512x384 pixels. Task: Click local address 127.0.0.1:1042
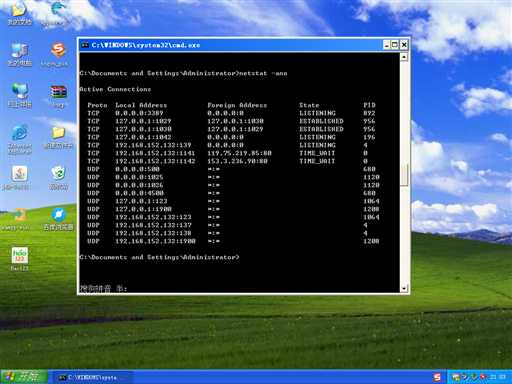tap(143, 137)
